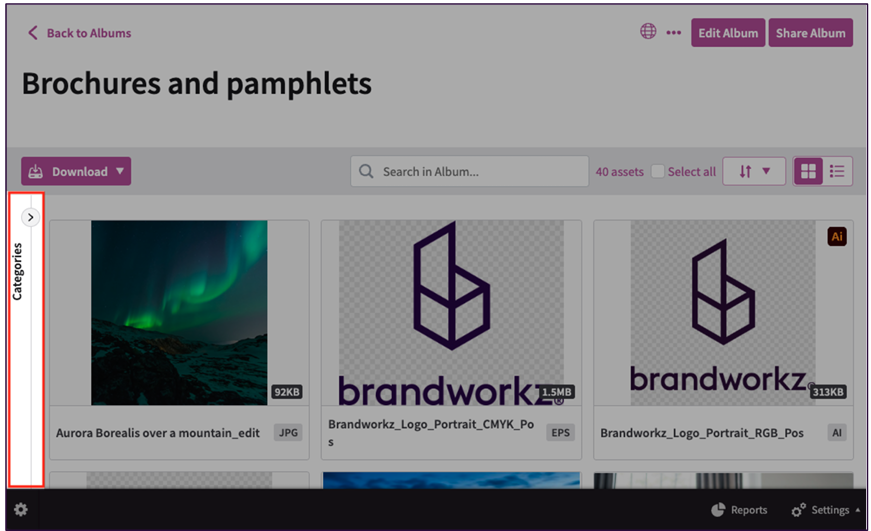Switch to grid view
Viewport: 871px width, 531px height.
point(808,171)
